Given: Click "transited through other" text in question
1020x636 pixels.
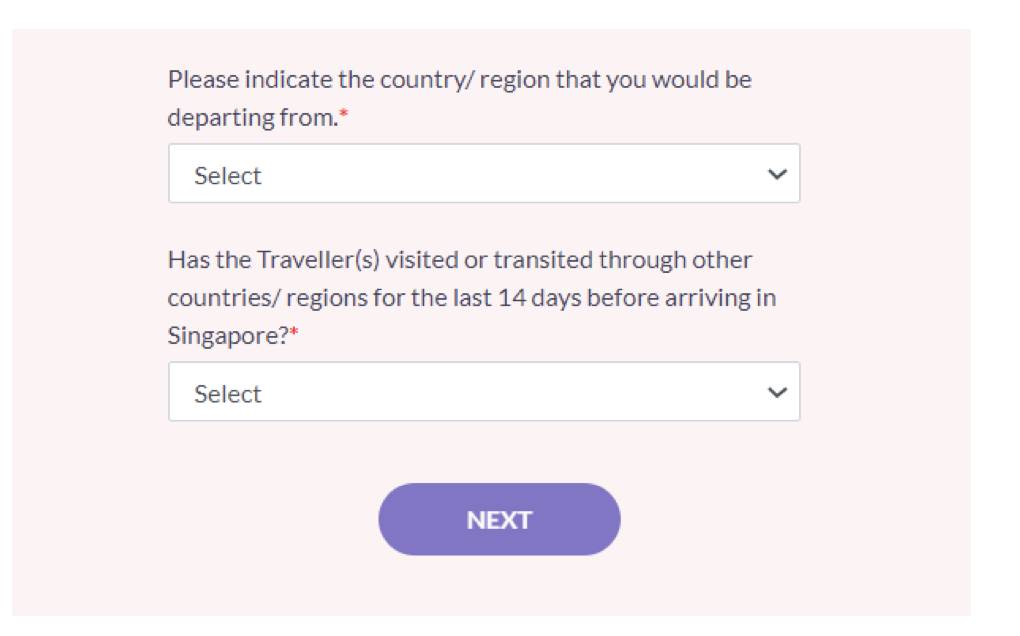Looking at the screenshot, I should coord(622,260).
